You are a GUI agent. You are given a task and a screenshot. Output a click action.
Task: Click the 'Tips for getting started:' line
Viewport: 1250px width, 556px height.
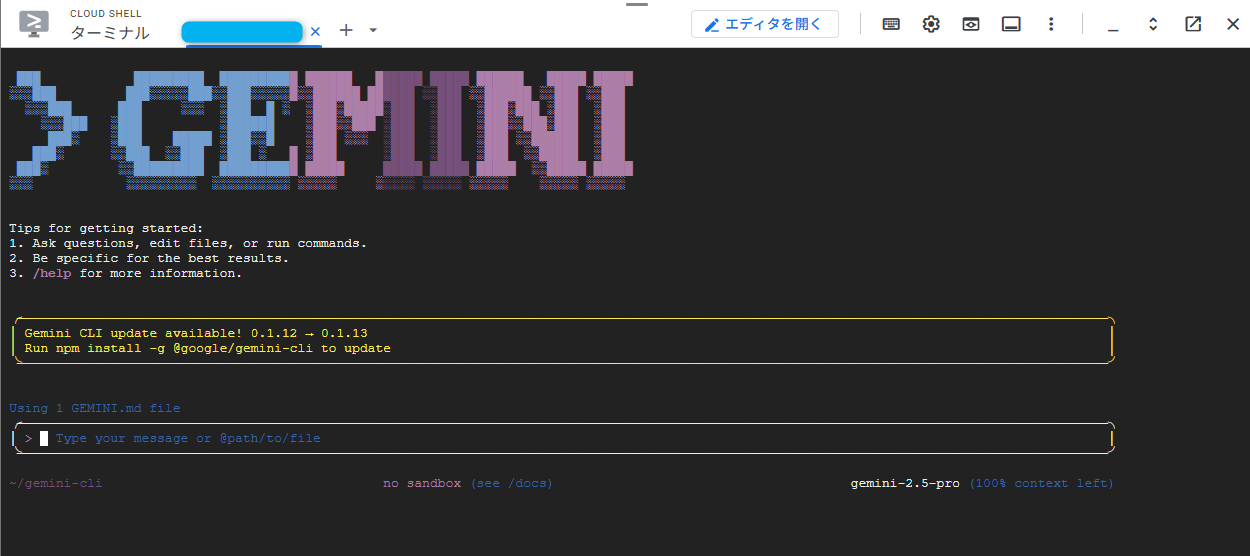[106, 228]
